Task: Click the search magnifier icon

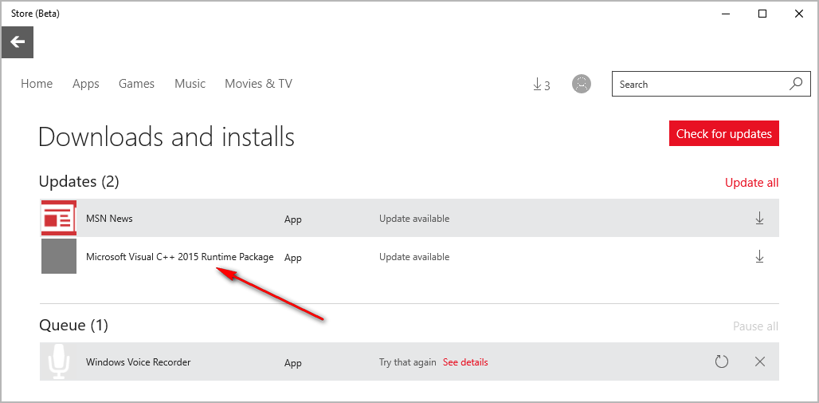Action: [x=796, y=85]
